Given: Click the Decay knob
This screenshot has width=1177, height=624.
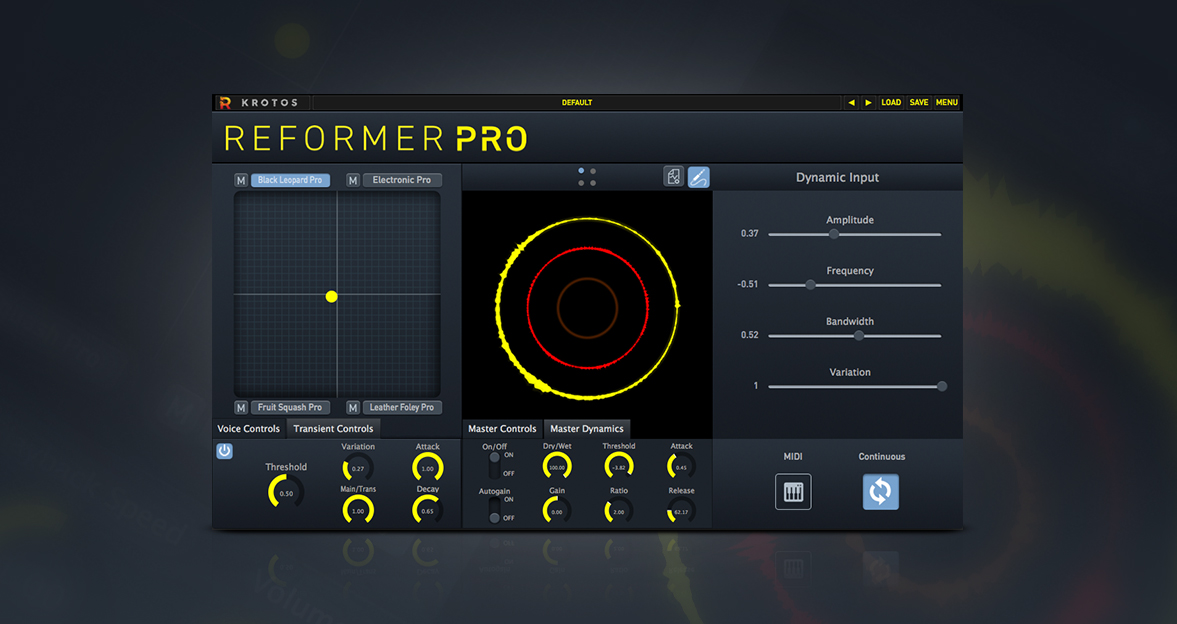Looking at the screenshot, I should [427, 511].
